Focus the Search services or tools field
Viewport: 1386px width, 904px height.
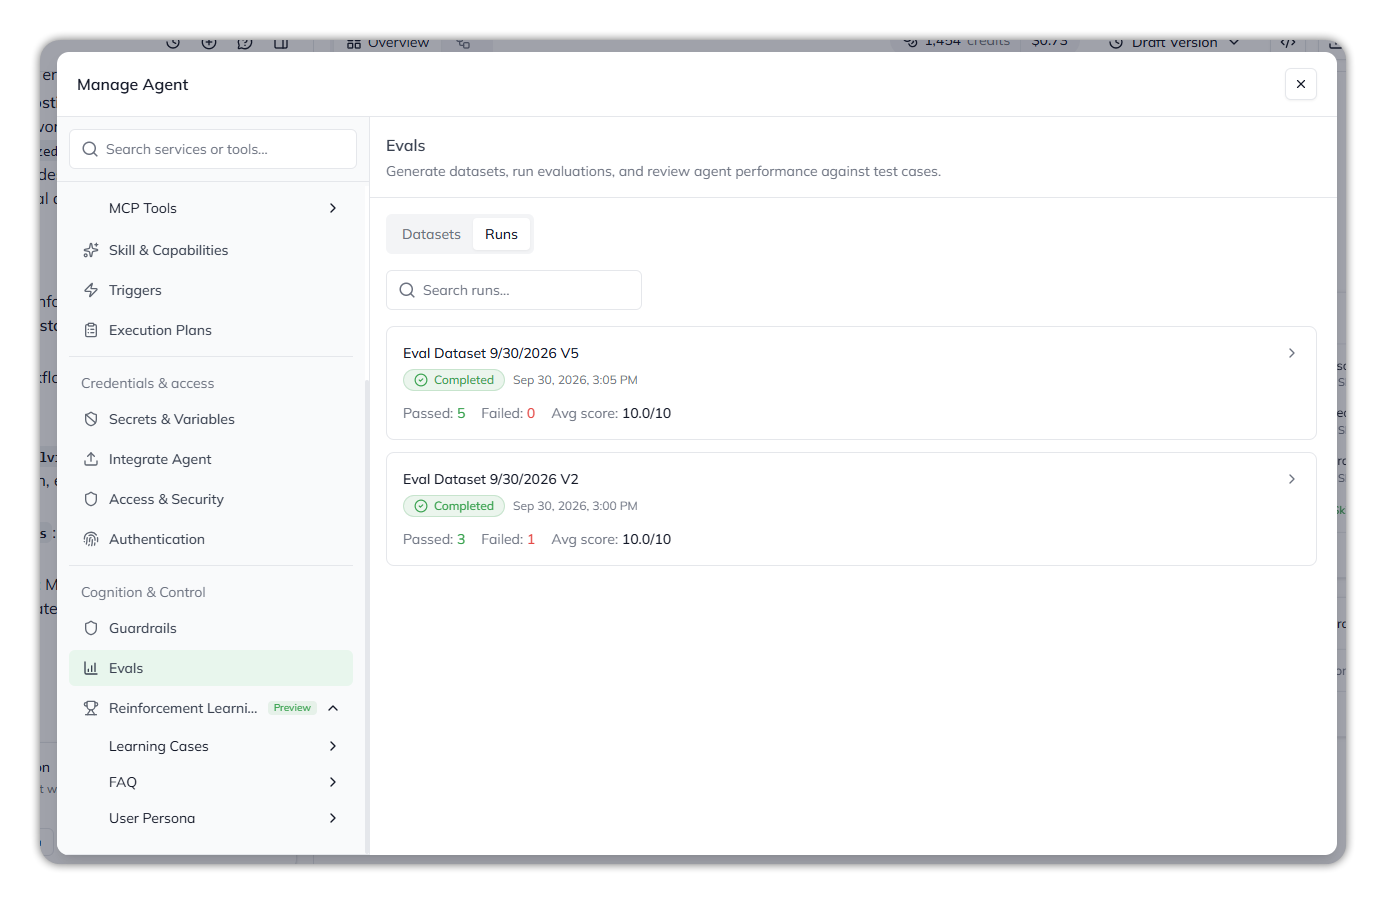213,149
